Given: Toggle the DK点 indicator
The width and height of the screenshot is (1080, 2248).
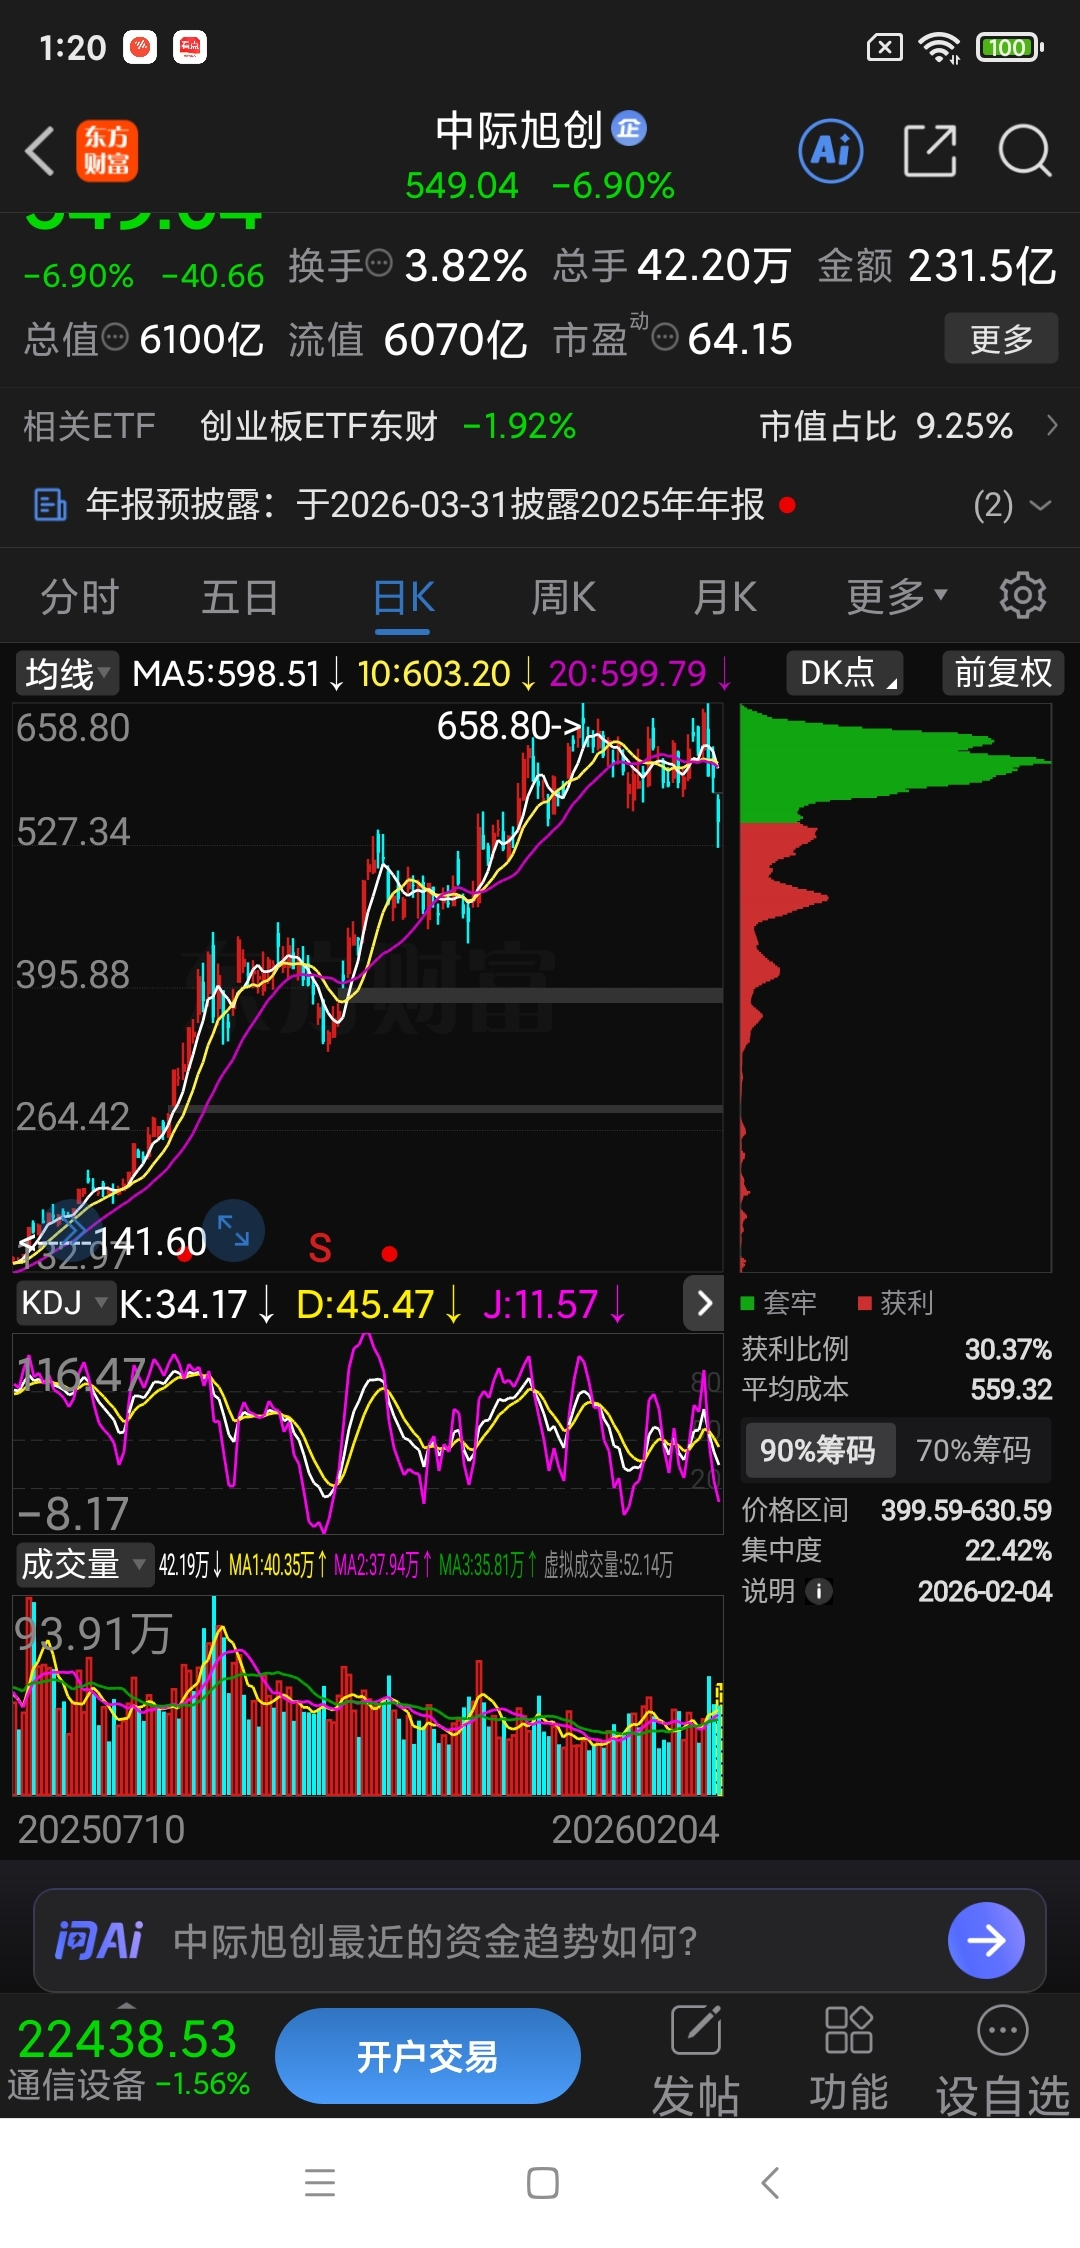Looking at the screenshot, I should coord(845,672).
